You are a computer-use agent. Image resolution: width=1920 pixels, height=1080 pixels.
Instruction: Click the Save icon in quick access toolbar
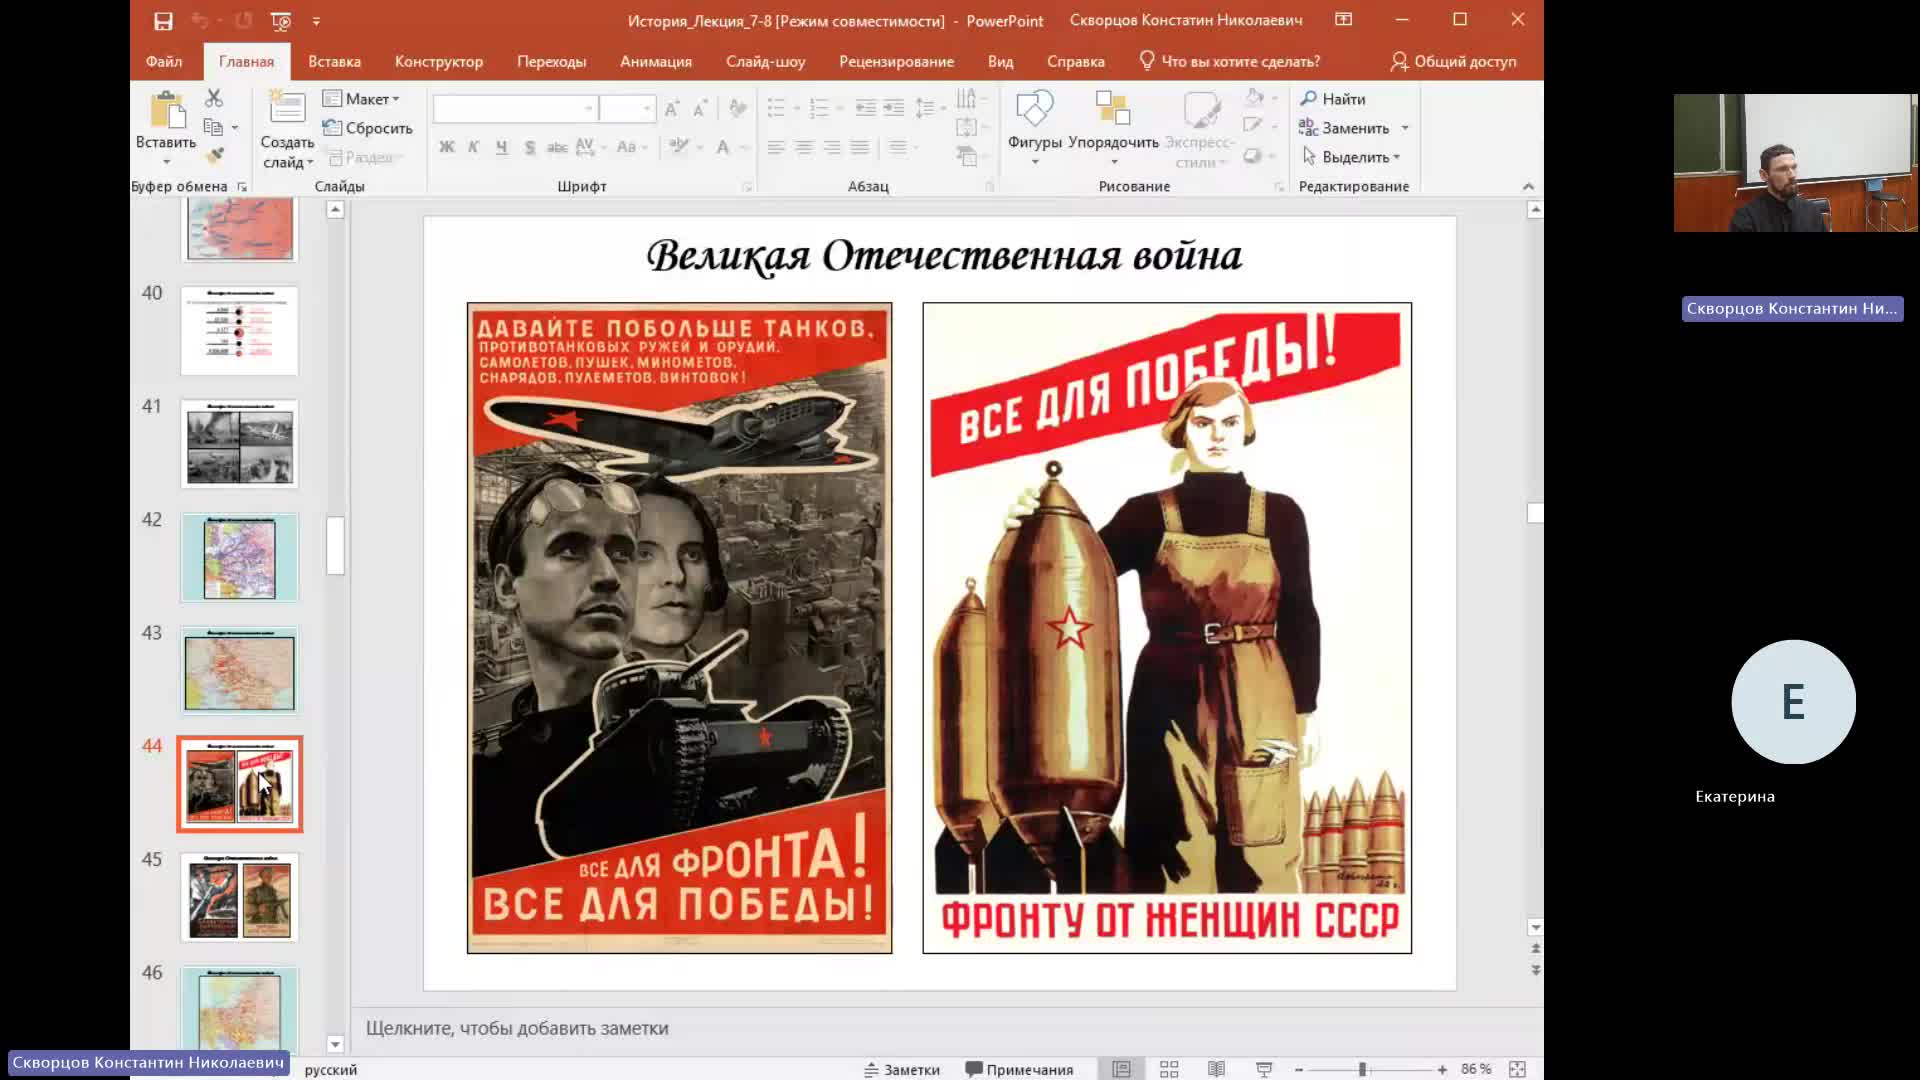[163, 20]
